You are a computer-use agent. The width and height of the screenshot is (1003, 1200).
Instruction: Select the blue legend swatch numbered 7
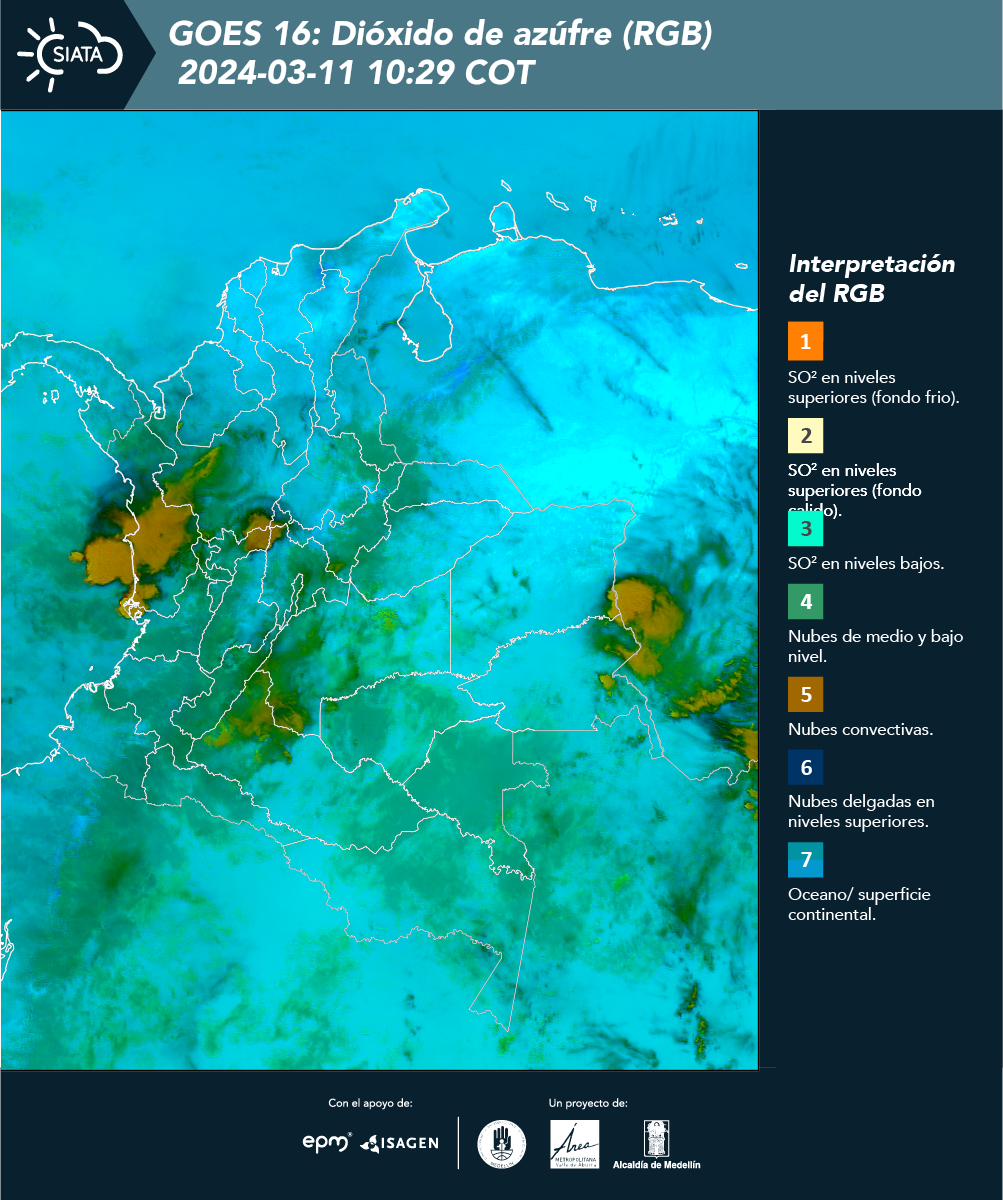pos(805,860)
